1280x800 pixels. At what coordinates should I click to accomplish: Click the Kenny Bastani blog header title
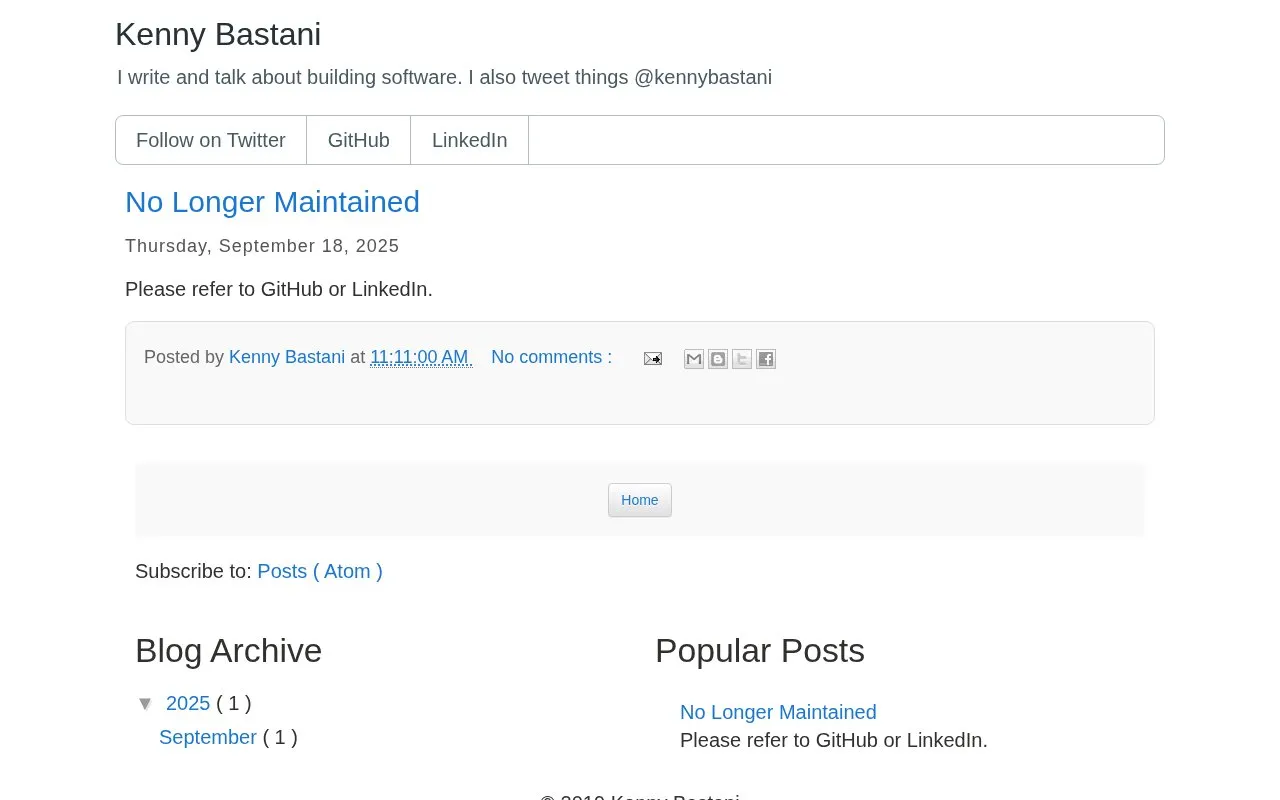click(x=218, y=34)
